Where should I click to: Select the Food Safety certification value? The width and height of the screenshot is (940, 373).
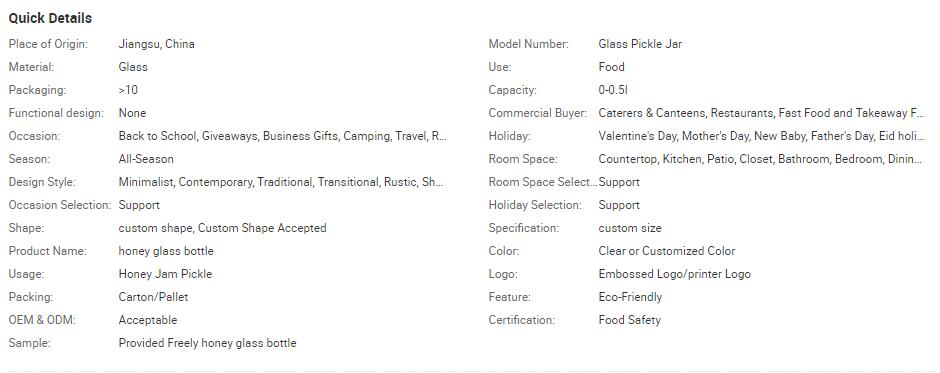pos(629,320)
